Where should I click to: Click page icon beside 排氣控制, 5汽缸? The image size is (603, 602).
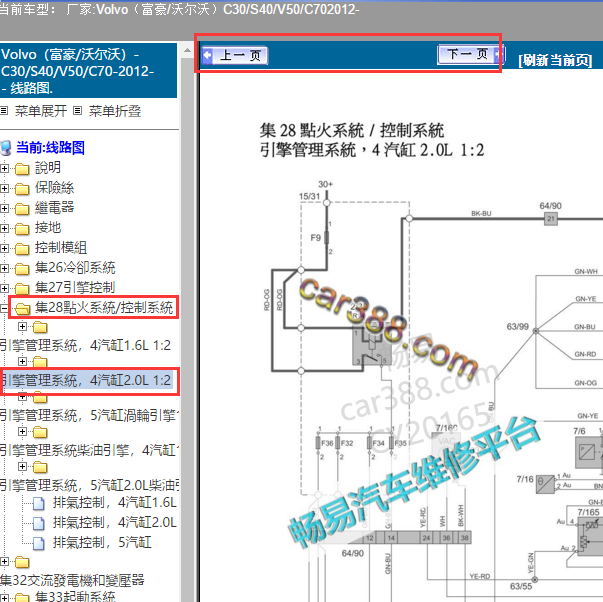38,544
